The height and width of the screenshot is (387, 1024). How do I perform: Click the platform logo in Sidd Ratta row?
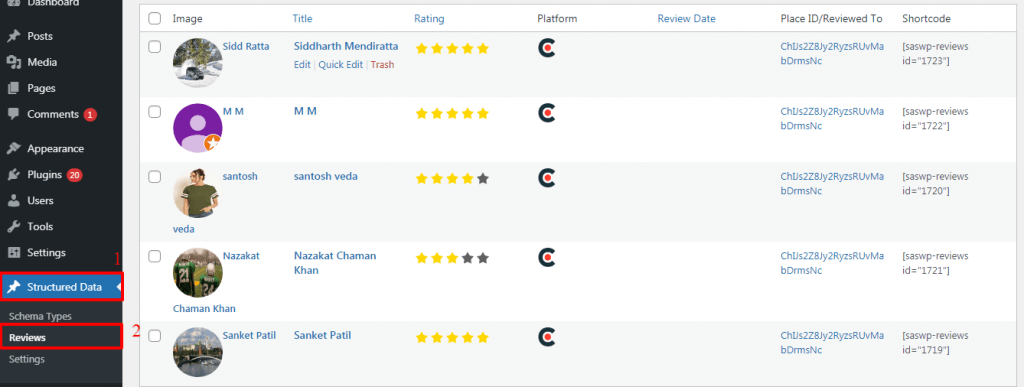click(547, 48)
